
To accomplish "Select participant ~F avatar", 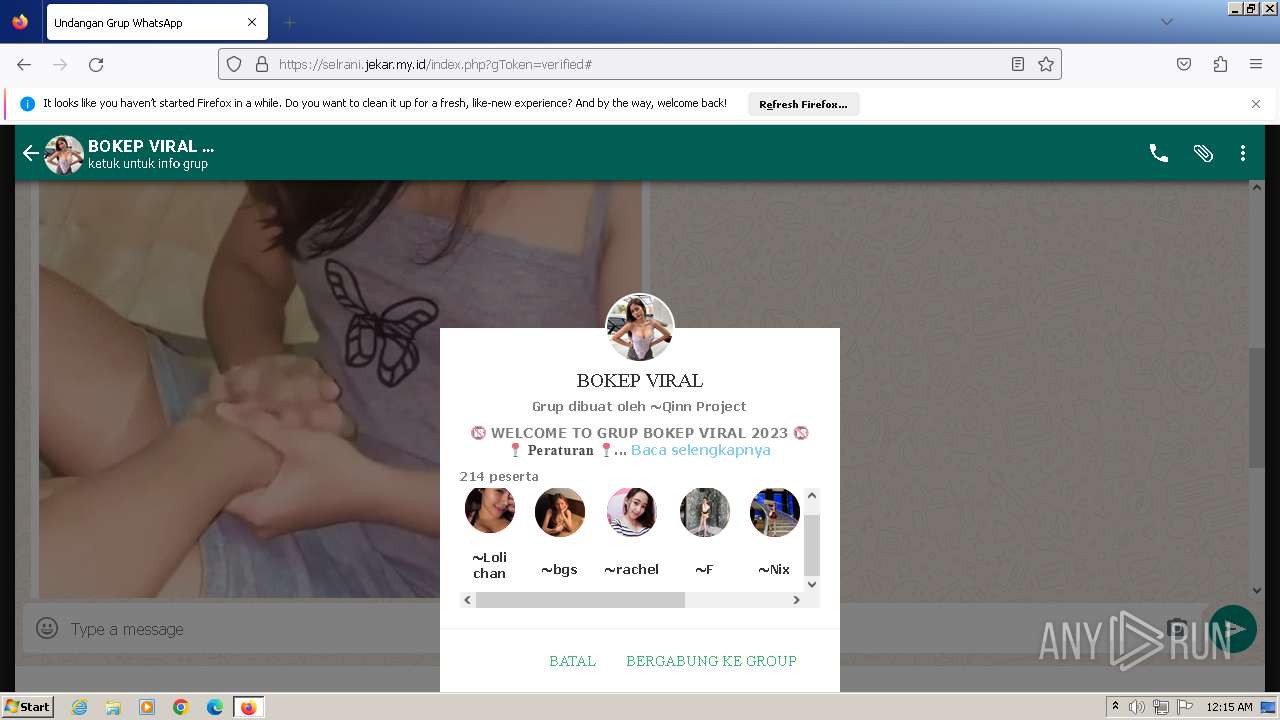I will pos(705,512).
